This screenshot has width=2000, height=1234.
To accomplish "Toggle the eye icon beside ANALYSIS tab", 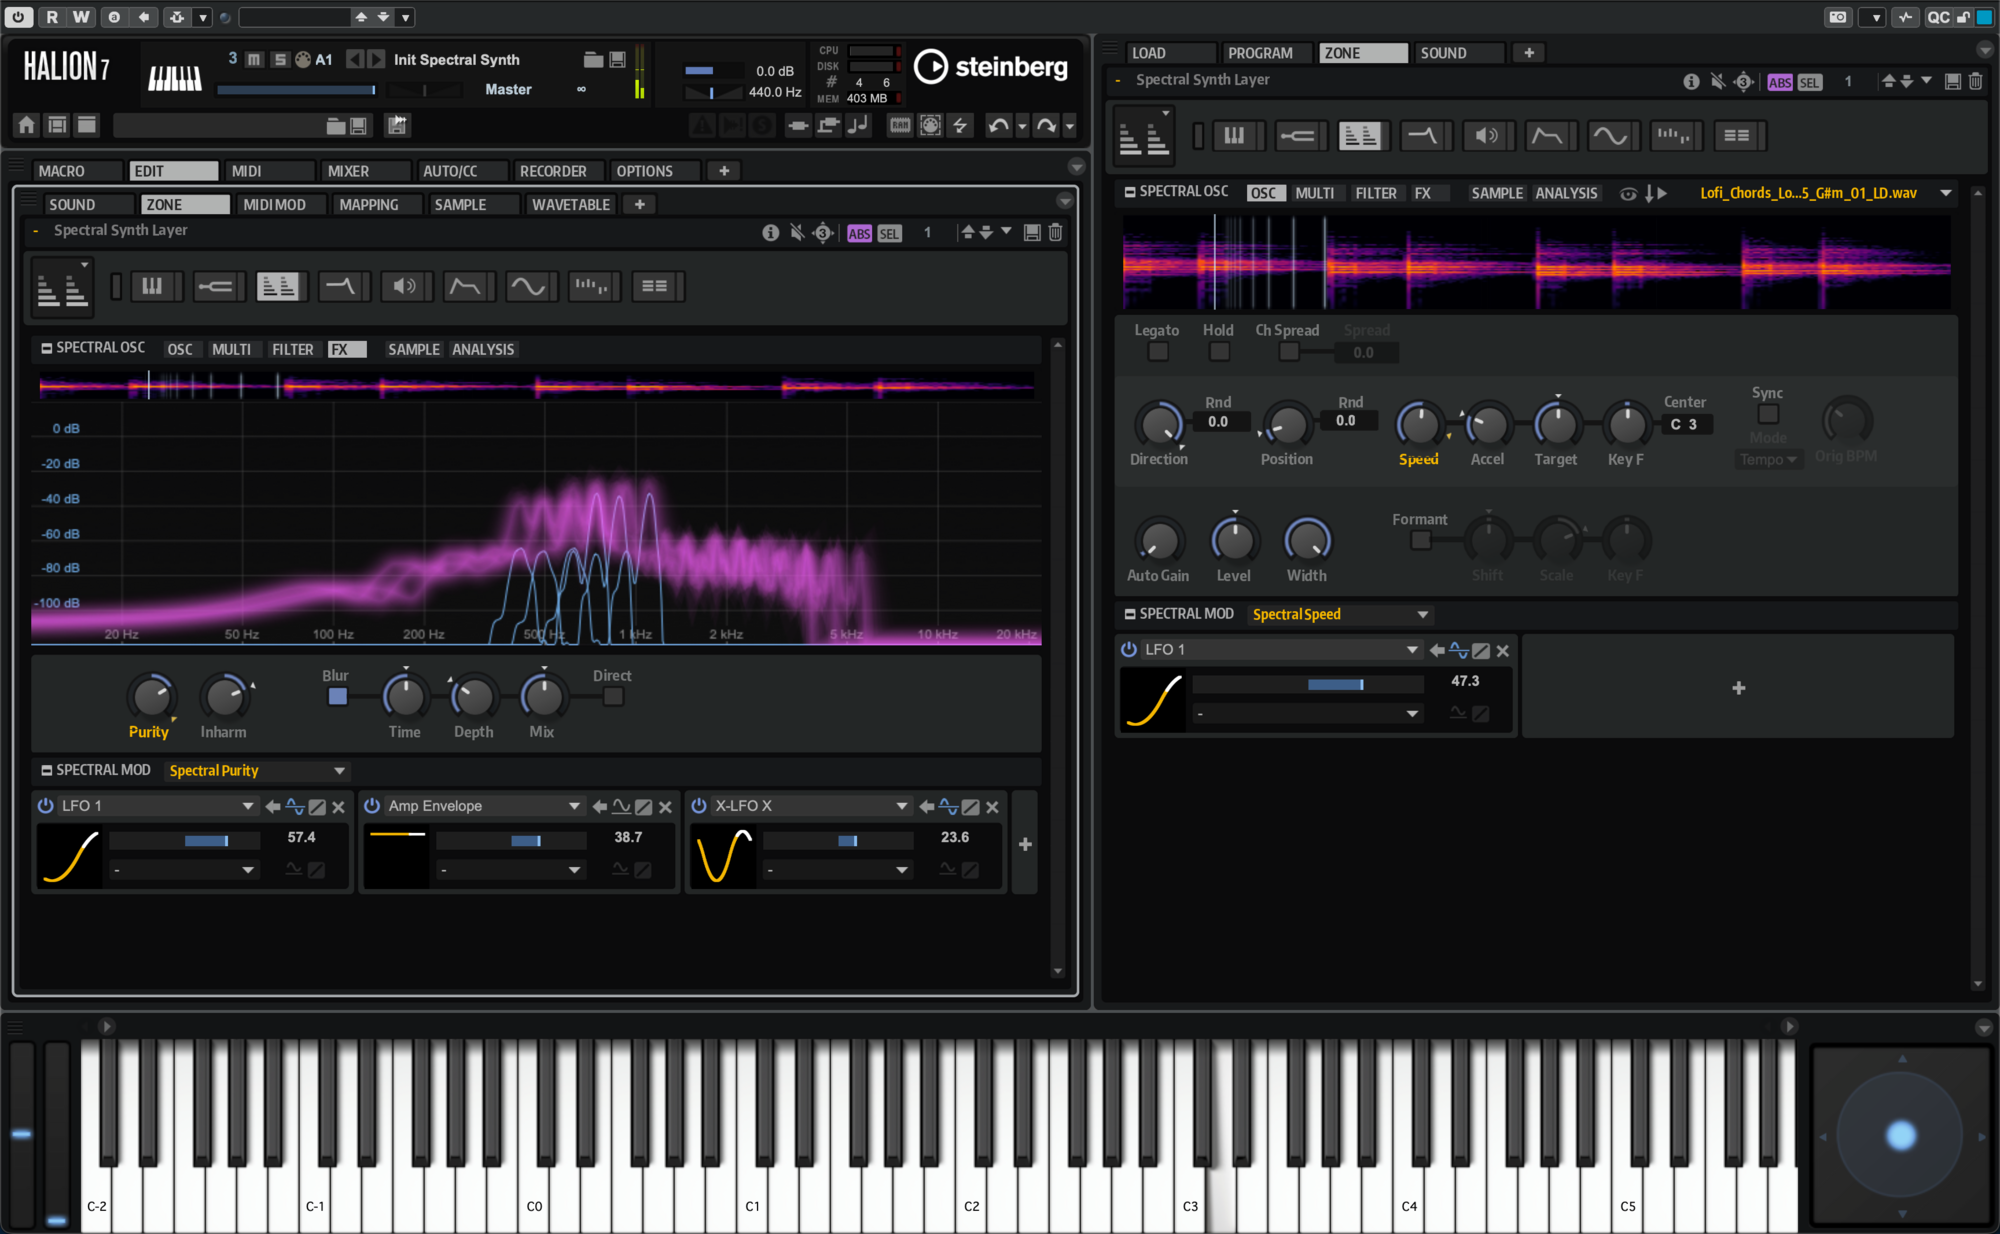I will coord(1628,194).
